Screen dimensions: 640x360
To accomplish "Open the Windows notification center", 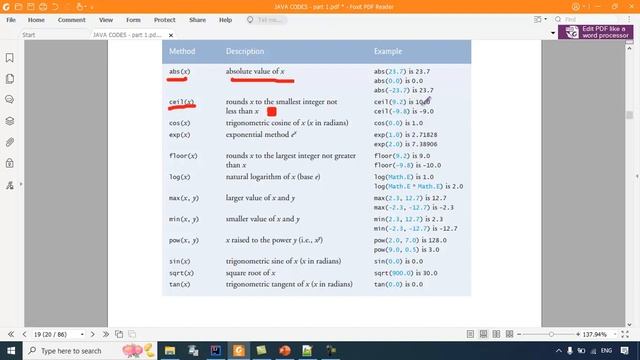I will (x=624, y=351).
